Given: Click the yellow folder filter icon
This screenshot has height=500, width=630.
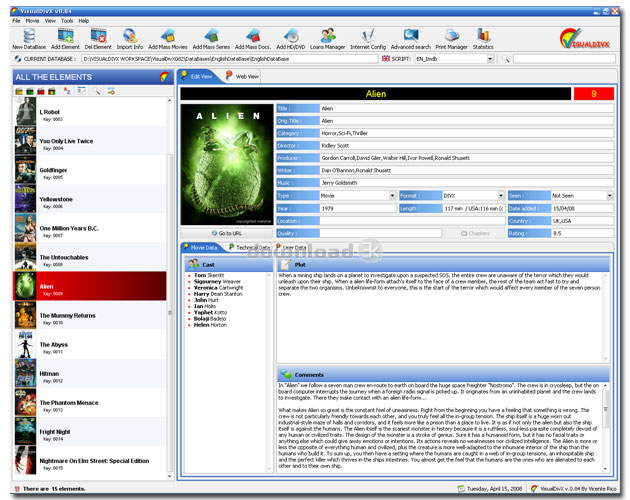Looking at the screenshot, I should [x=19, y=92].
